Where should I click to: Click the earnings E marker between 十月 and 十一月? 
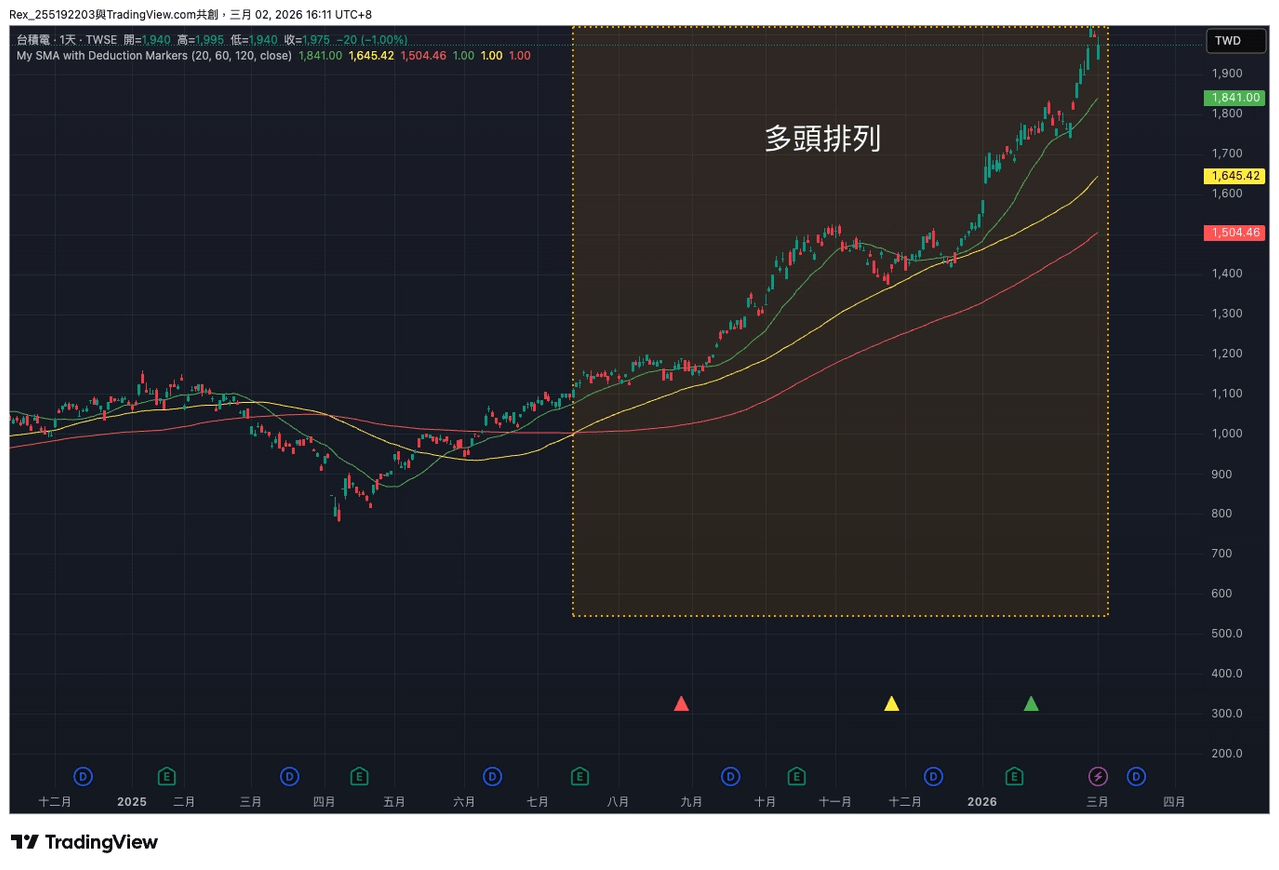[x=796, y=776]
